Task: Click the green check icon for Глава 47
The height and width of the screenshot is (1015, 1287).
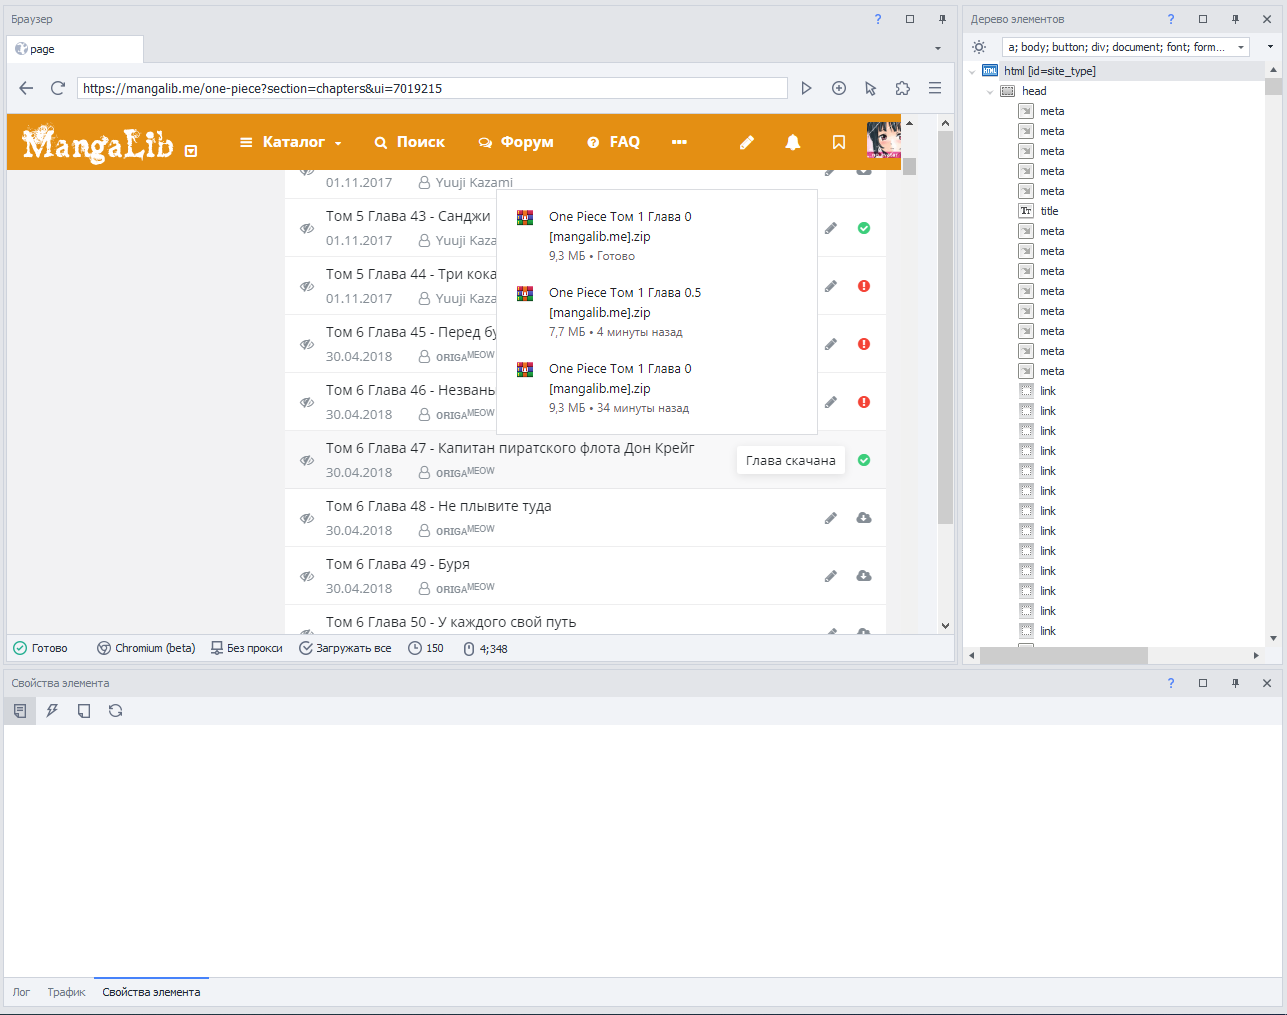Action: [x=864, y=460]
